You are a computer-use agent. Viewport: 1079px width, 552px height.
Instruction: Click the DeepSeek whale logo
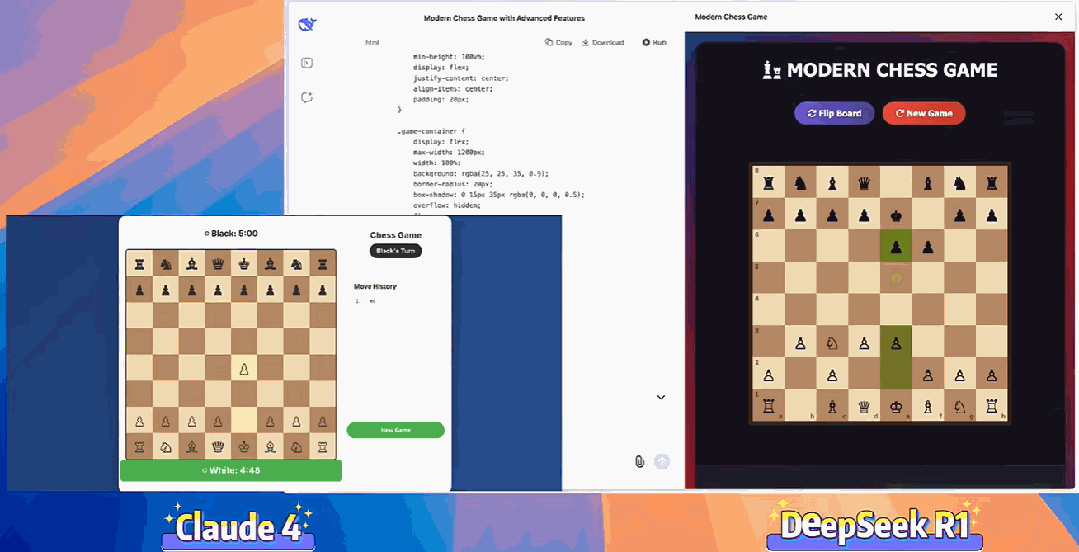(x=306, y=25)
